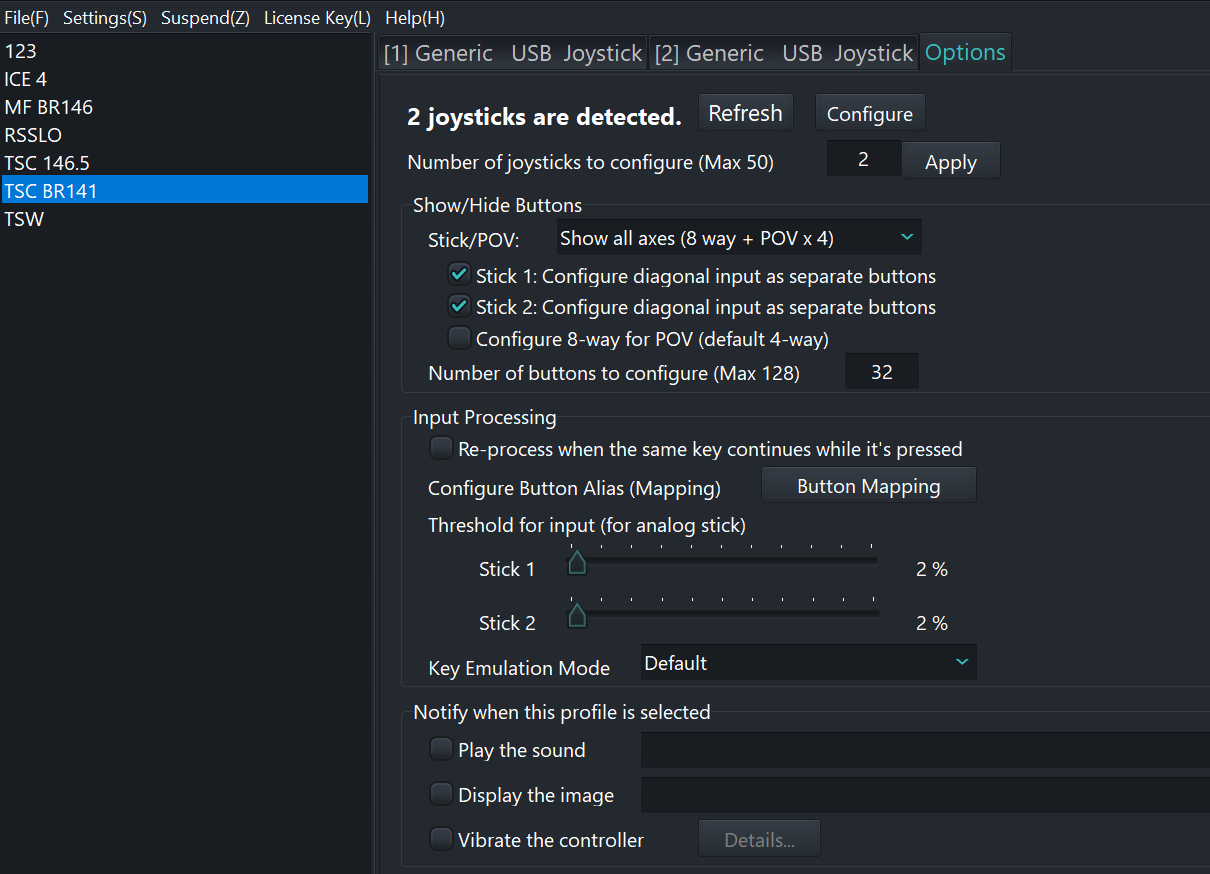
Task: Open the File menu
Action: (x=26, y=18)
